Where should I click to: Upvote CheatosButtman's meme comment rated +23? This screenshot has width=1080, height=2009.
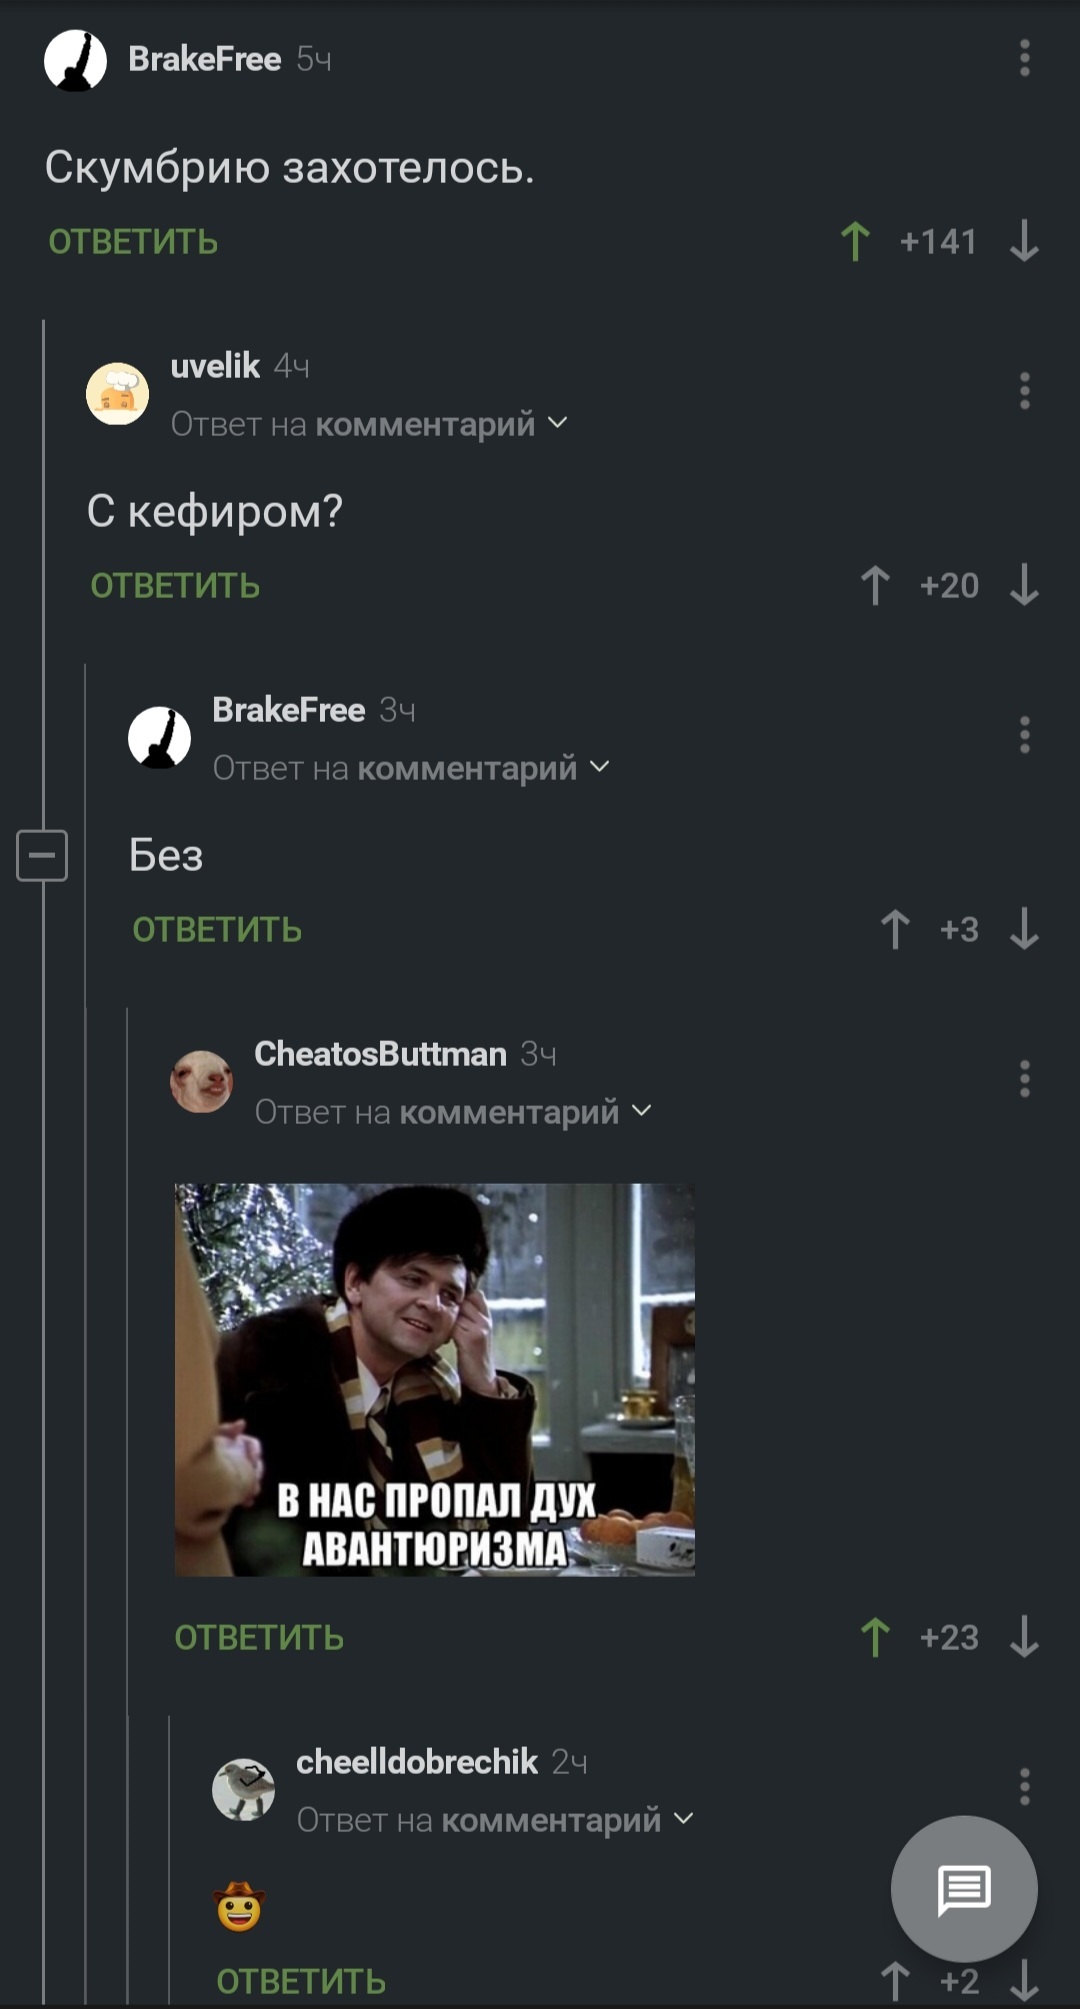pyautogui.click(x=875, y=1638)
